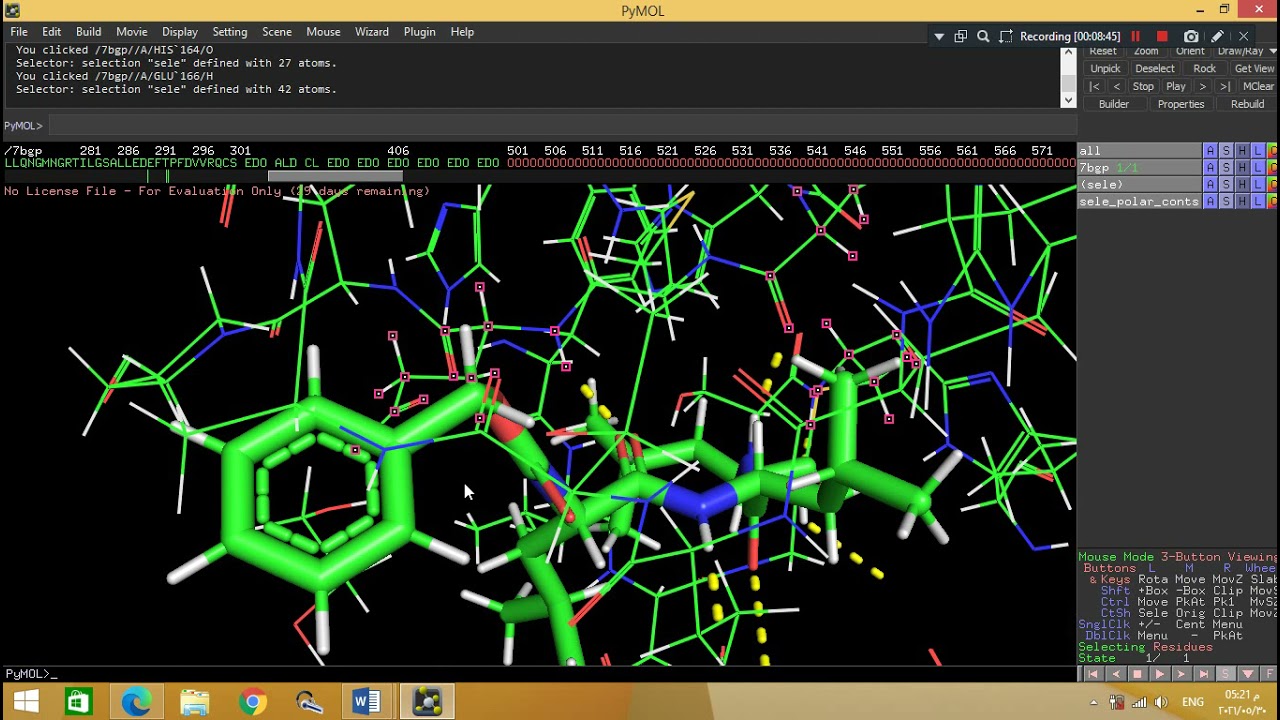The image size is (1280, 720).
Task: Click the sequence viewer horizontal scrollbar thumb
Action: [x=335, y=176]
